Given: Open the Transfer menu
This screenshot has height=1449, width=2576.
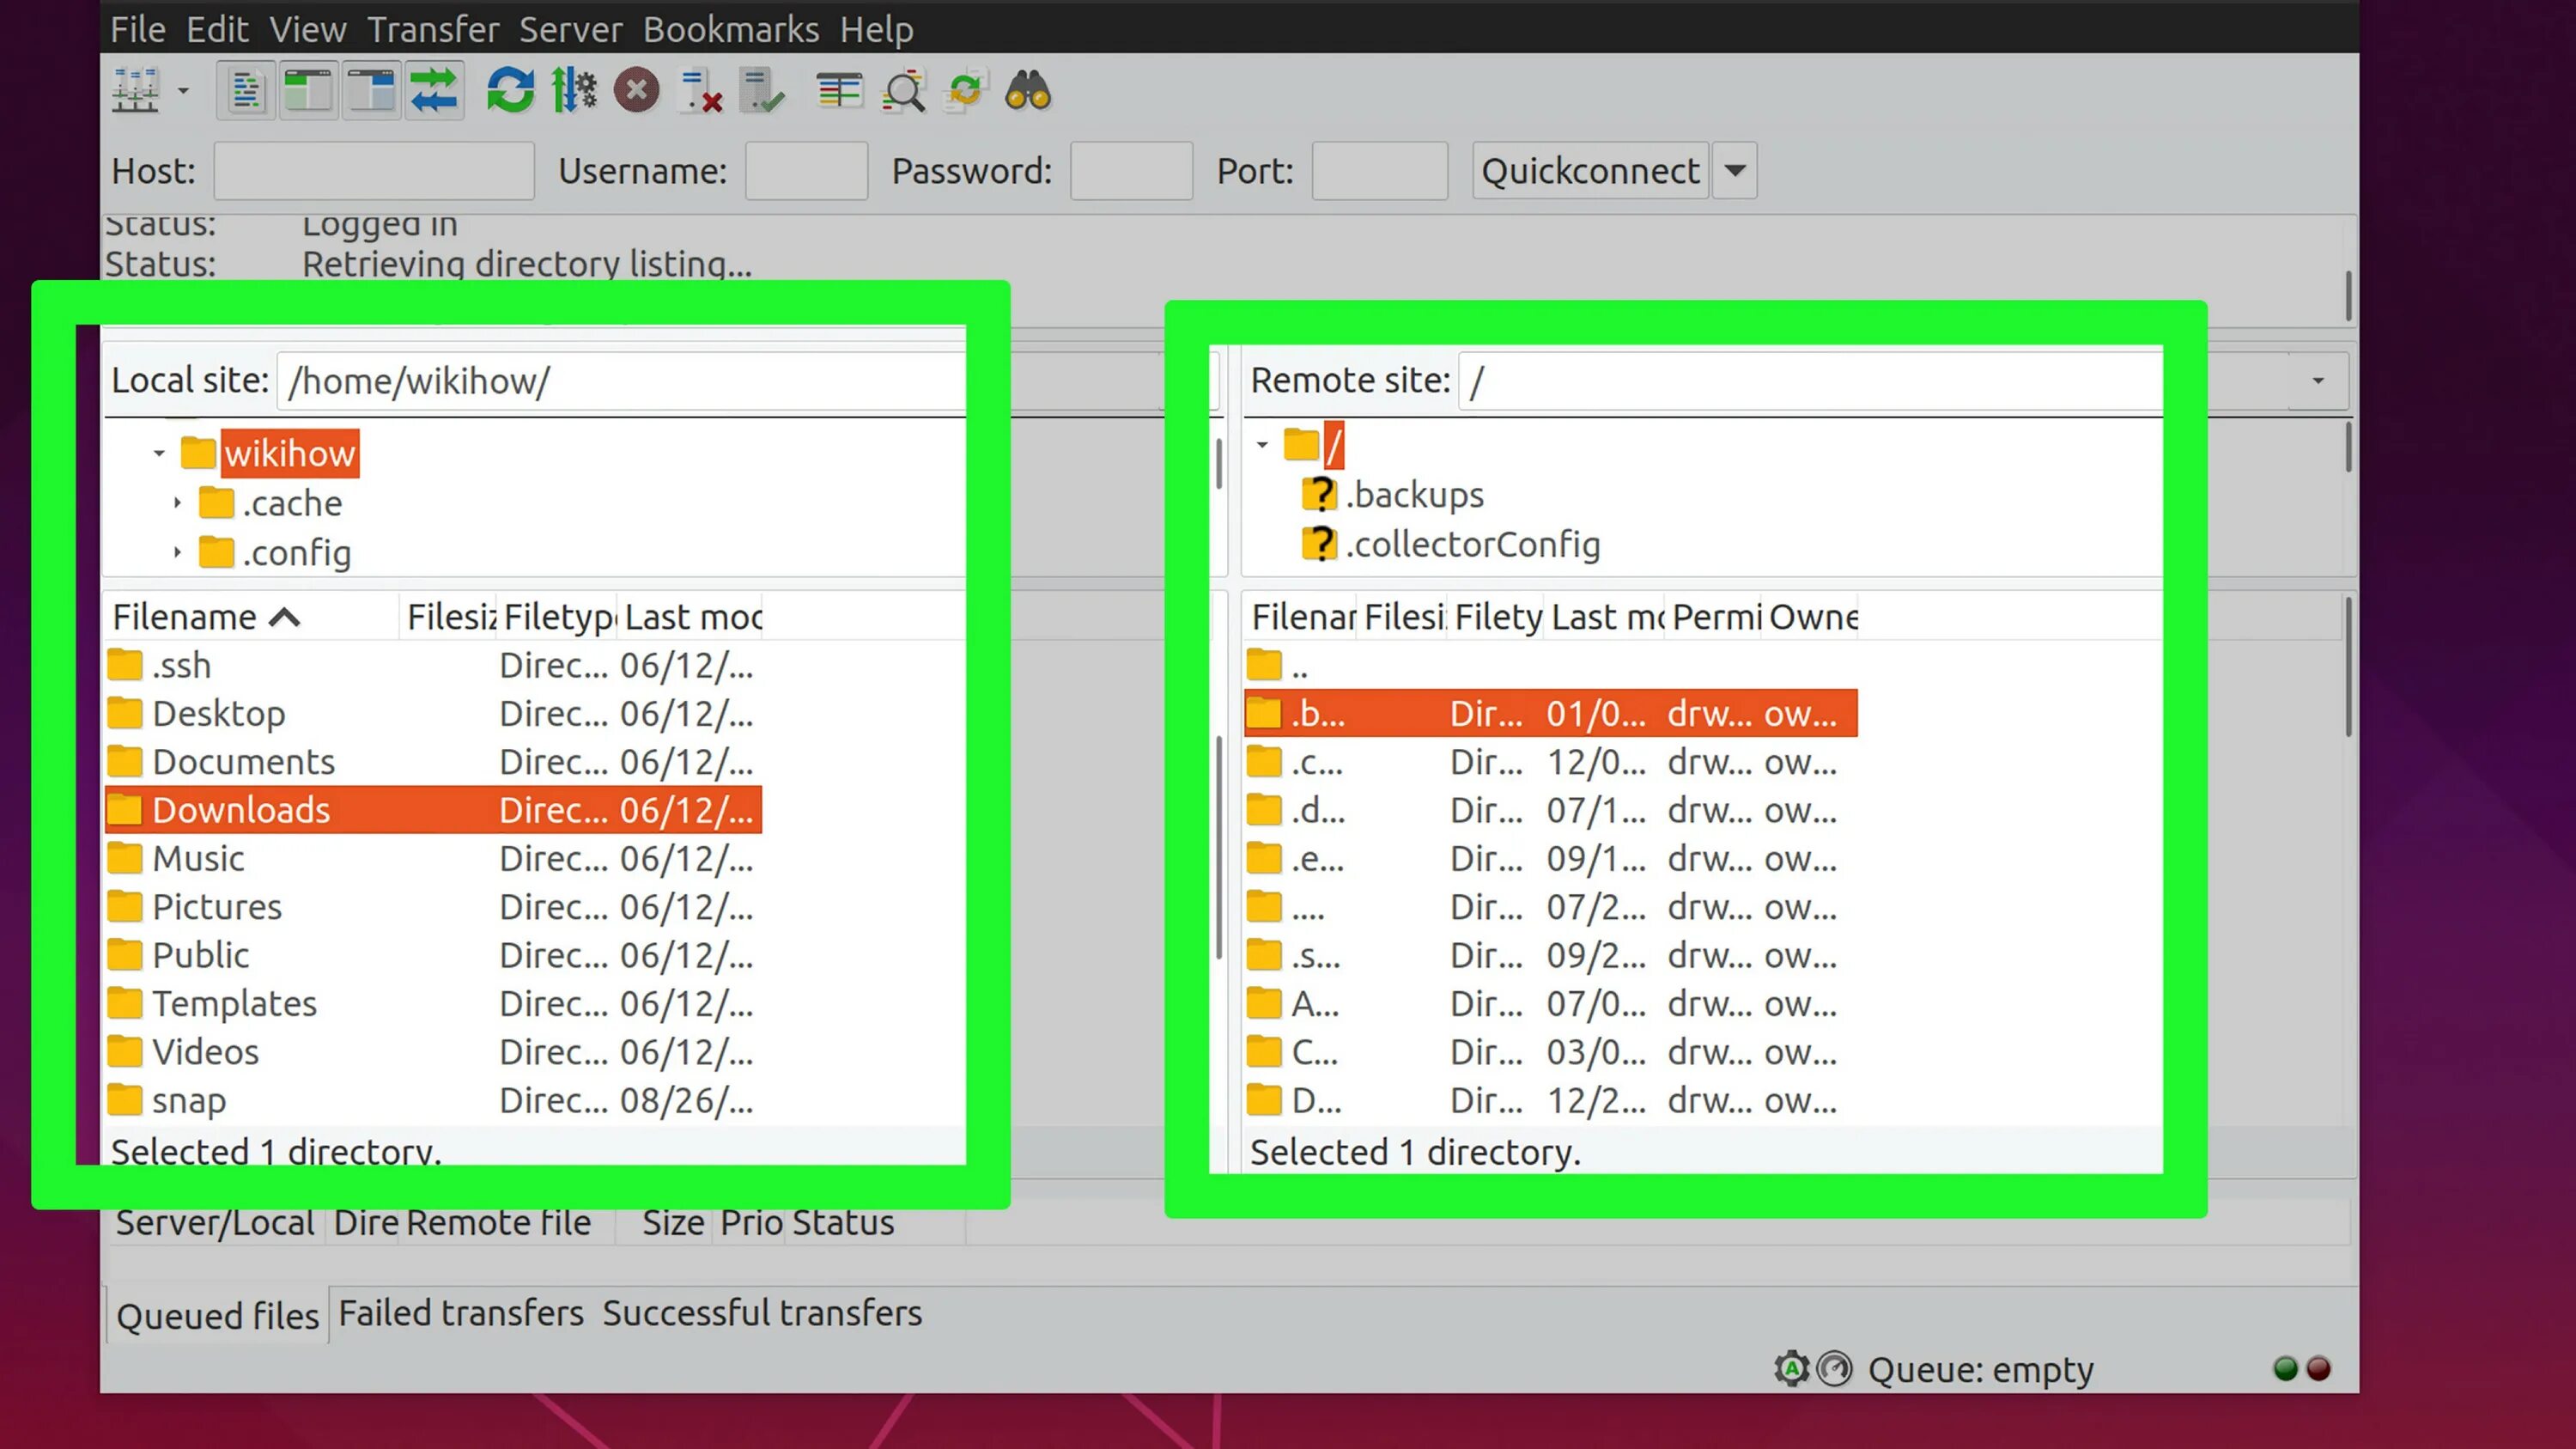Looking at the screenshot, I should [434, 28].
